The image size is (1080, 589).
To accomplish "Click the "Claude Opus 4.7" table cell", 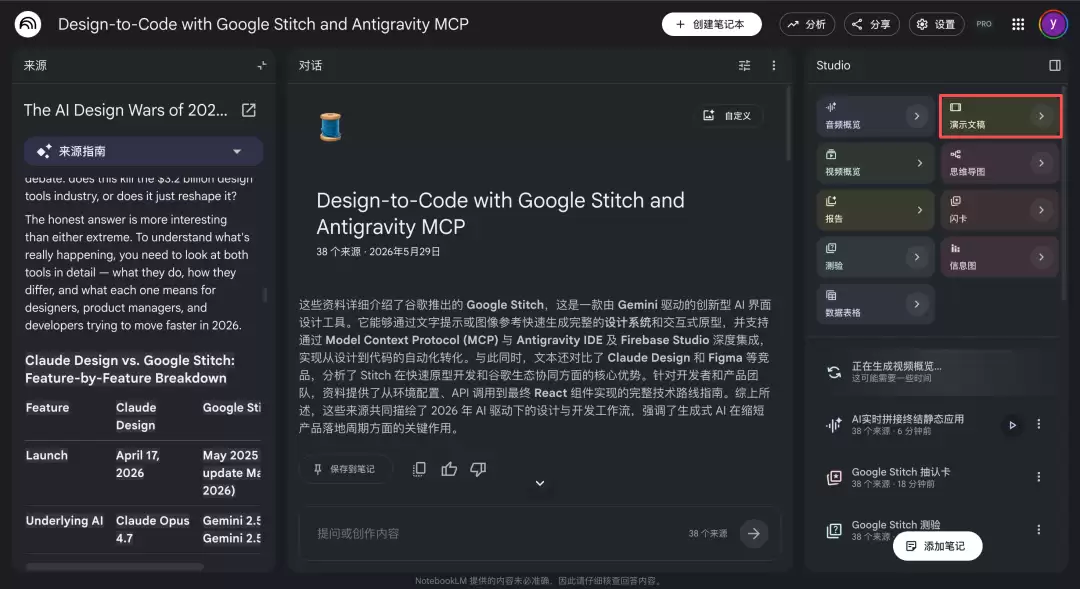I will [152, 530].
